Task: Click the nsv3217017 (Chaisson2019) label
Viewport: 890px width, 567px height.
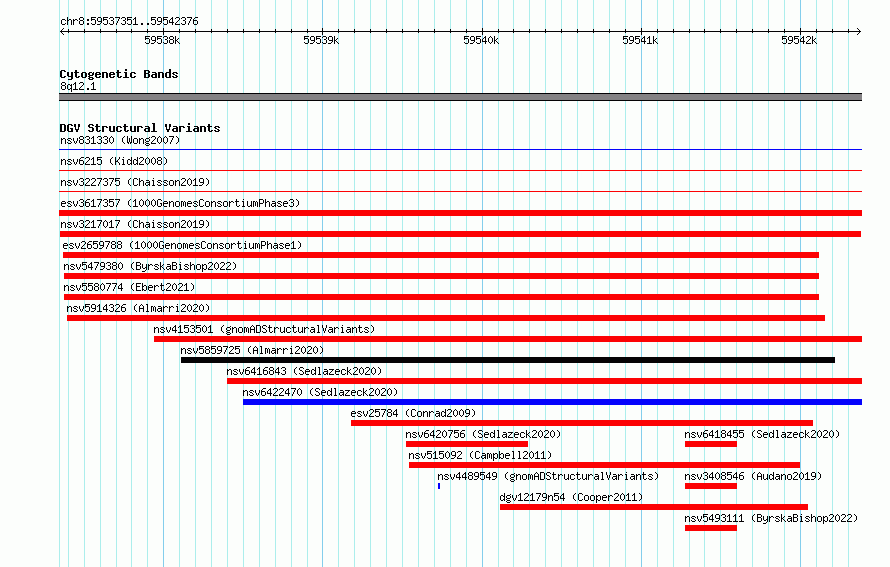Action: pos(135,224)
